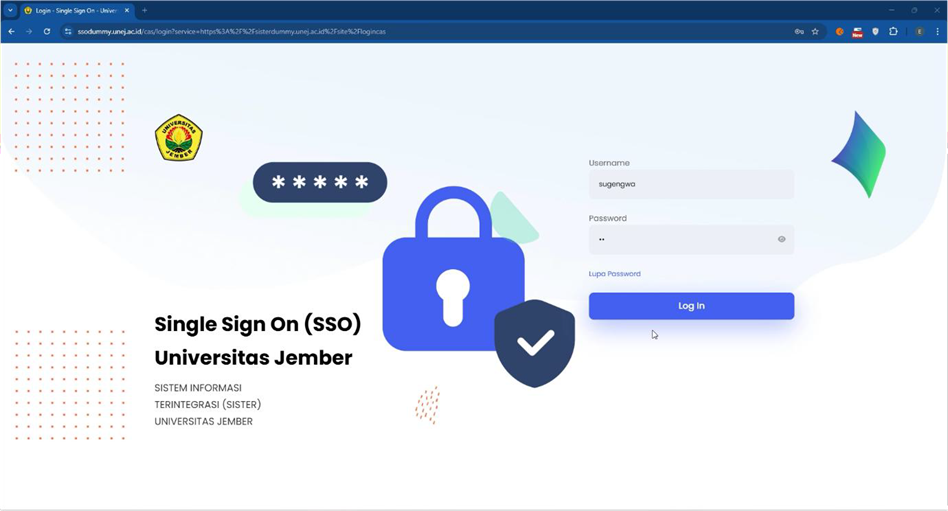This screenshot has width=948, height=511.
Task: Open the Extensions puzzle menu
Action: tap(893, 31)
